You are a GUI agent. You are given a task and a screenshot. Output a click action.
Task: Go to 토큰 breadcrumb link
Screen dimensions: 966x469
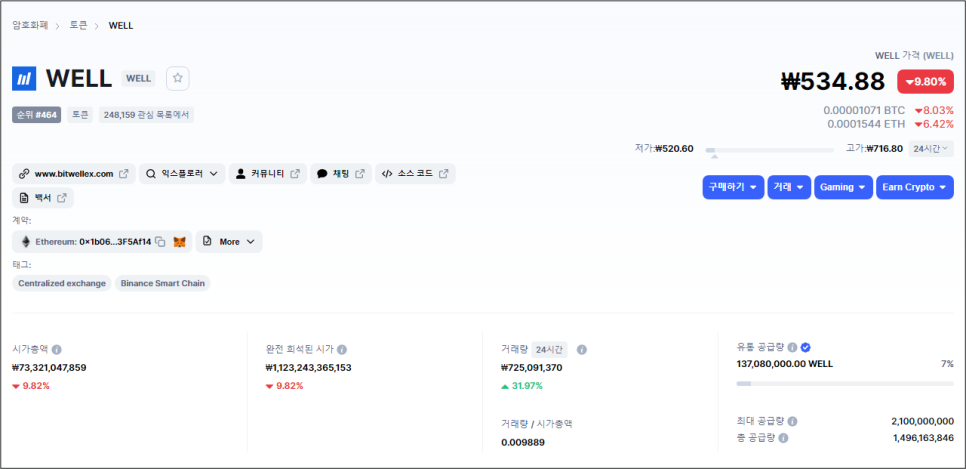[78, 25]
